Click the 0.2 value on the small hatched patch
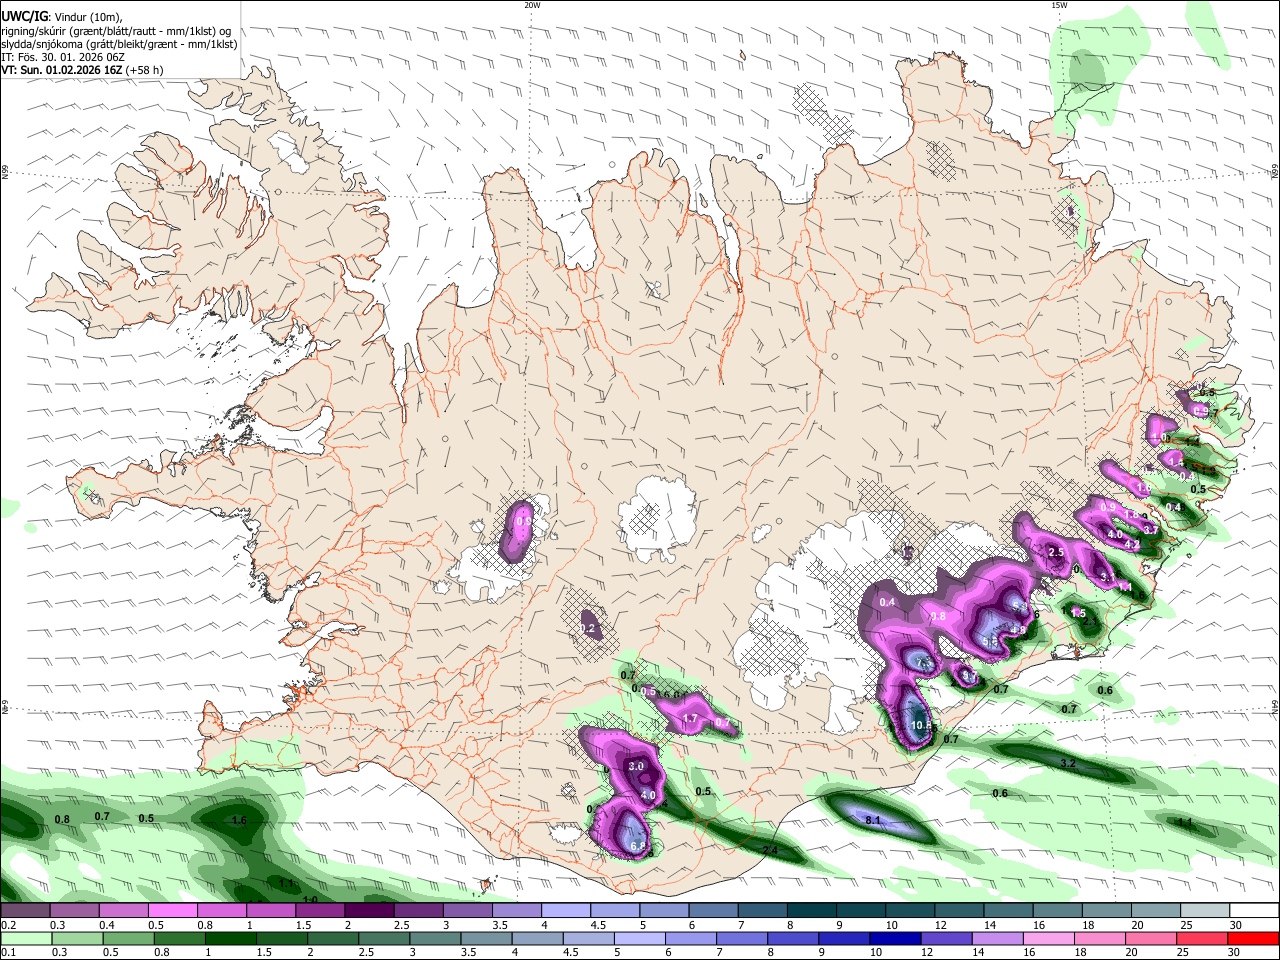This screenshot has width=1280, height=960. coord(588,629)
